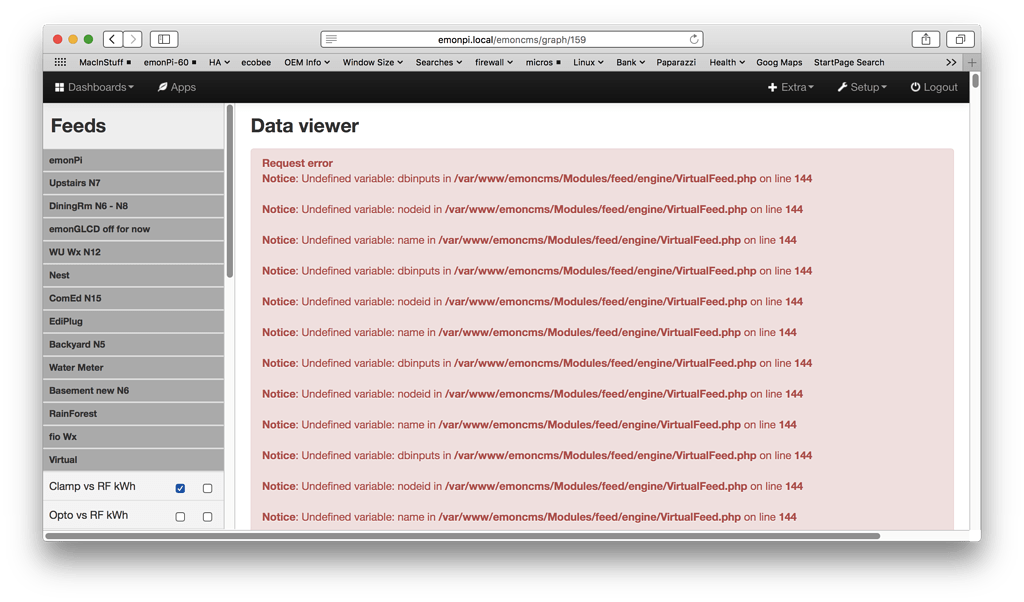This screenshot has width=1024, height=602.
Task: Expand the firewall bookmark dropdown
Action: click(494, 62)
